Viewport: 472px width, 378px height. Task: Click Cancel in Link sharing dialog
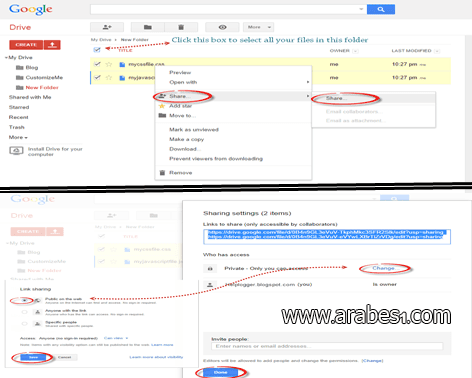coord(64,357)
